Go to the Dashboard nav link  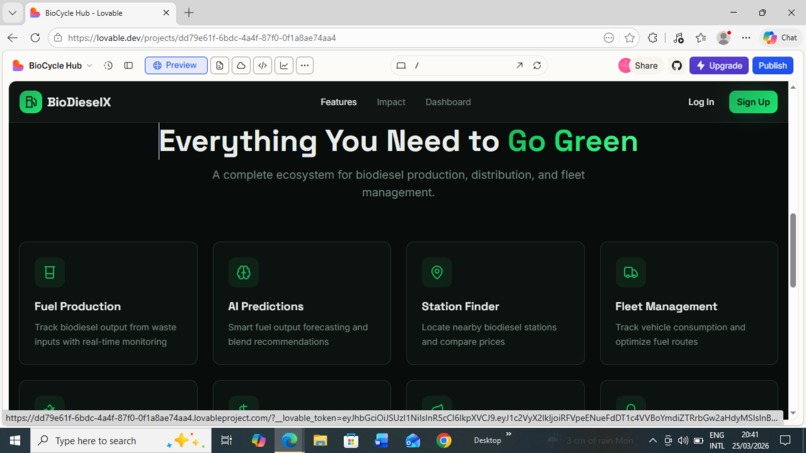pos(448,102)
